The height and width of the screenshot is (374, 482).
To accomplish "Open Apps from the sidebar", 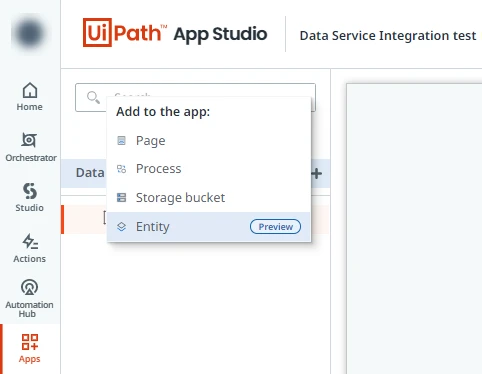I will [x=30, y=349].
